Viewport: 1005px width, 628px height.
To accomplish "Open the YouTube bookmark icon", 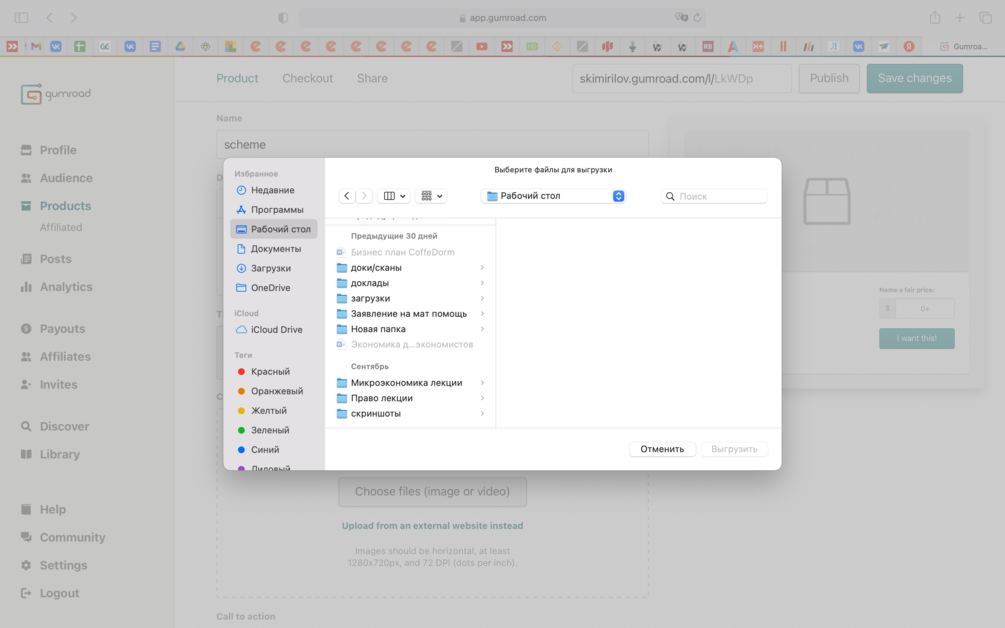I will (482, 46).
